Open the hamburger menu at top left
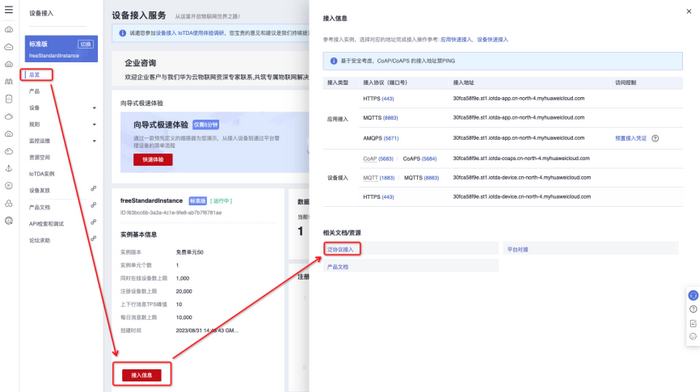 tap(8, 10)
